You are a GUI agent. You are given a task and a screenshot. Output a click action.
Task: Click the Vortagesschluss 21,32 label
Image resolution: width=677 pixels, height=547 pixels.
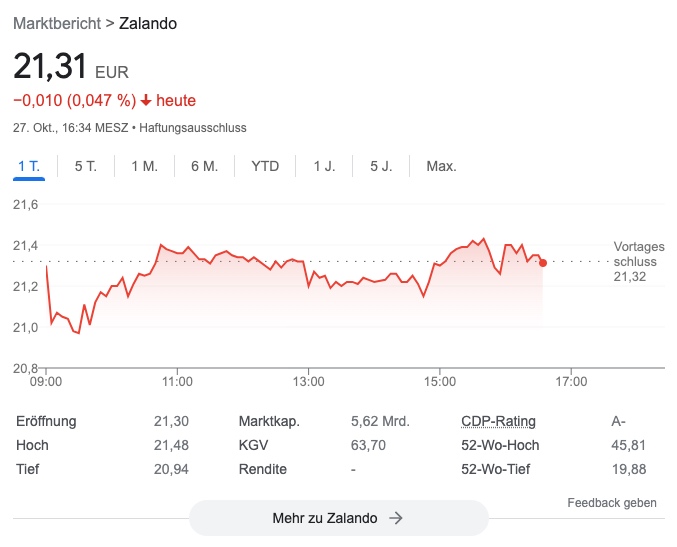[636, 261]
